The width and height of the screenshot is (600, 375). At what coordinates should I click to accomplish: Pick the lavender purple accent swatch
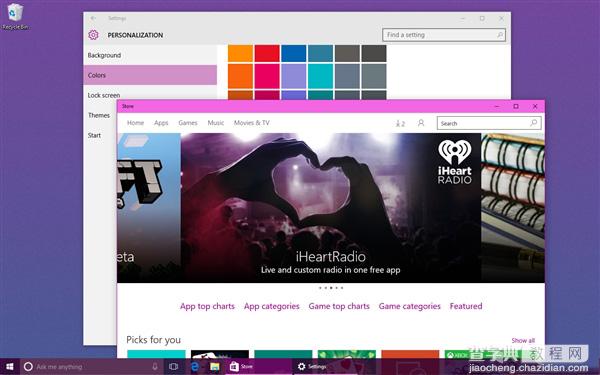(293, 76)
